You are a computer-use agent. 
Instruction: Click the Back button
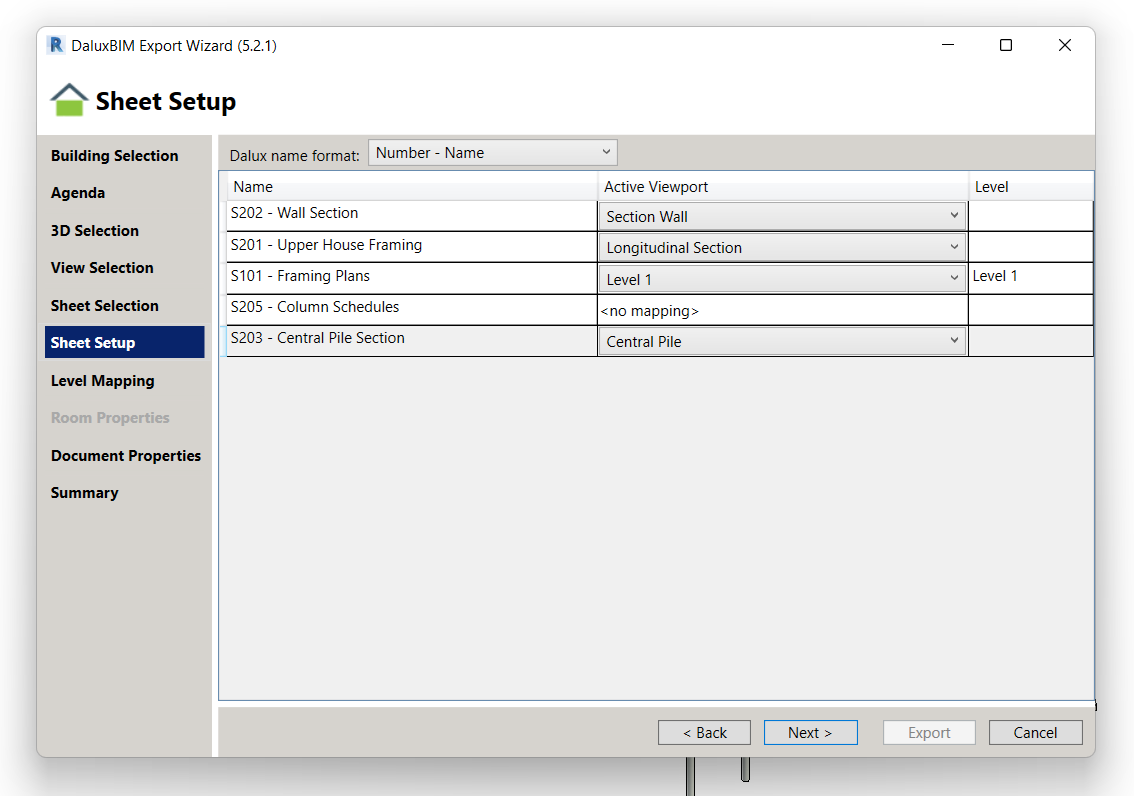[704, 733]
